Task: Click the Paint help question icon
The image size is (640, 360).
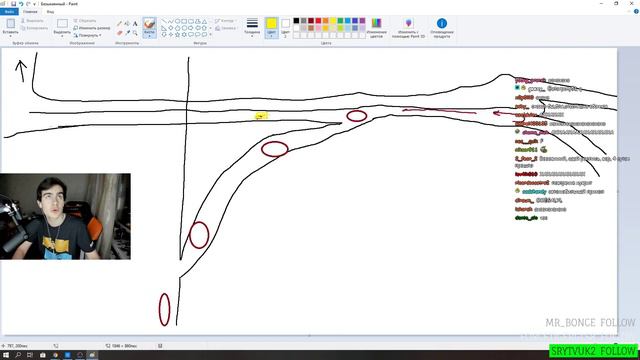Action: tap(636, 12)
